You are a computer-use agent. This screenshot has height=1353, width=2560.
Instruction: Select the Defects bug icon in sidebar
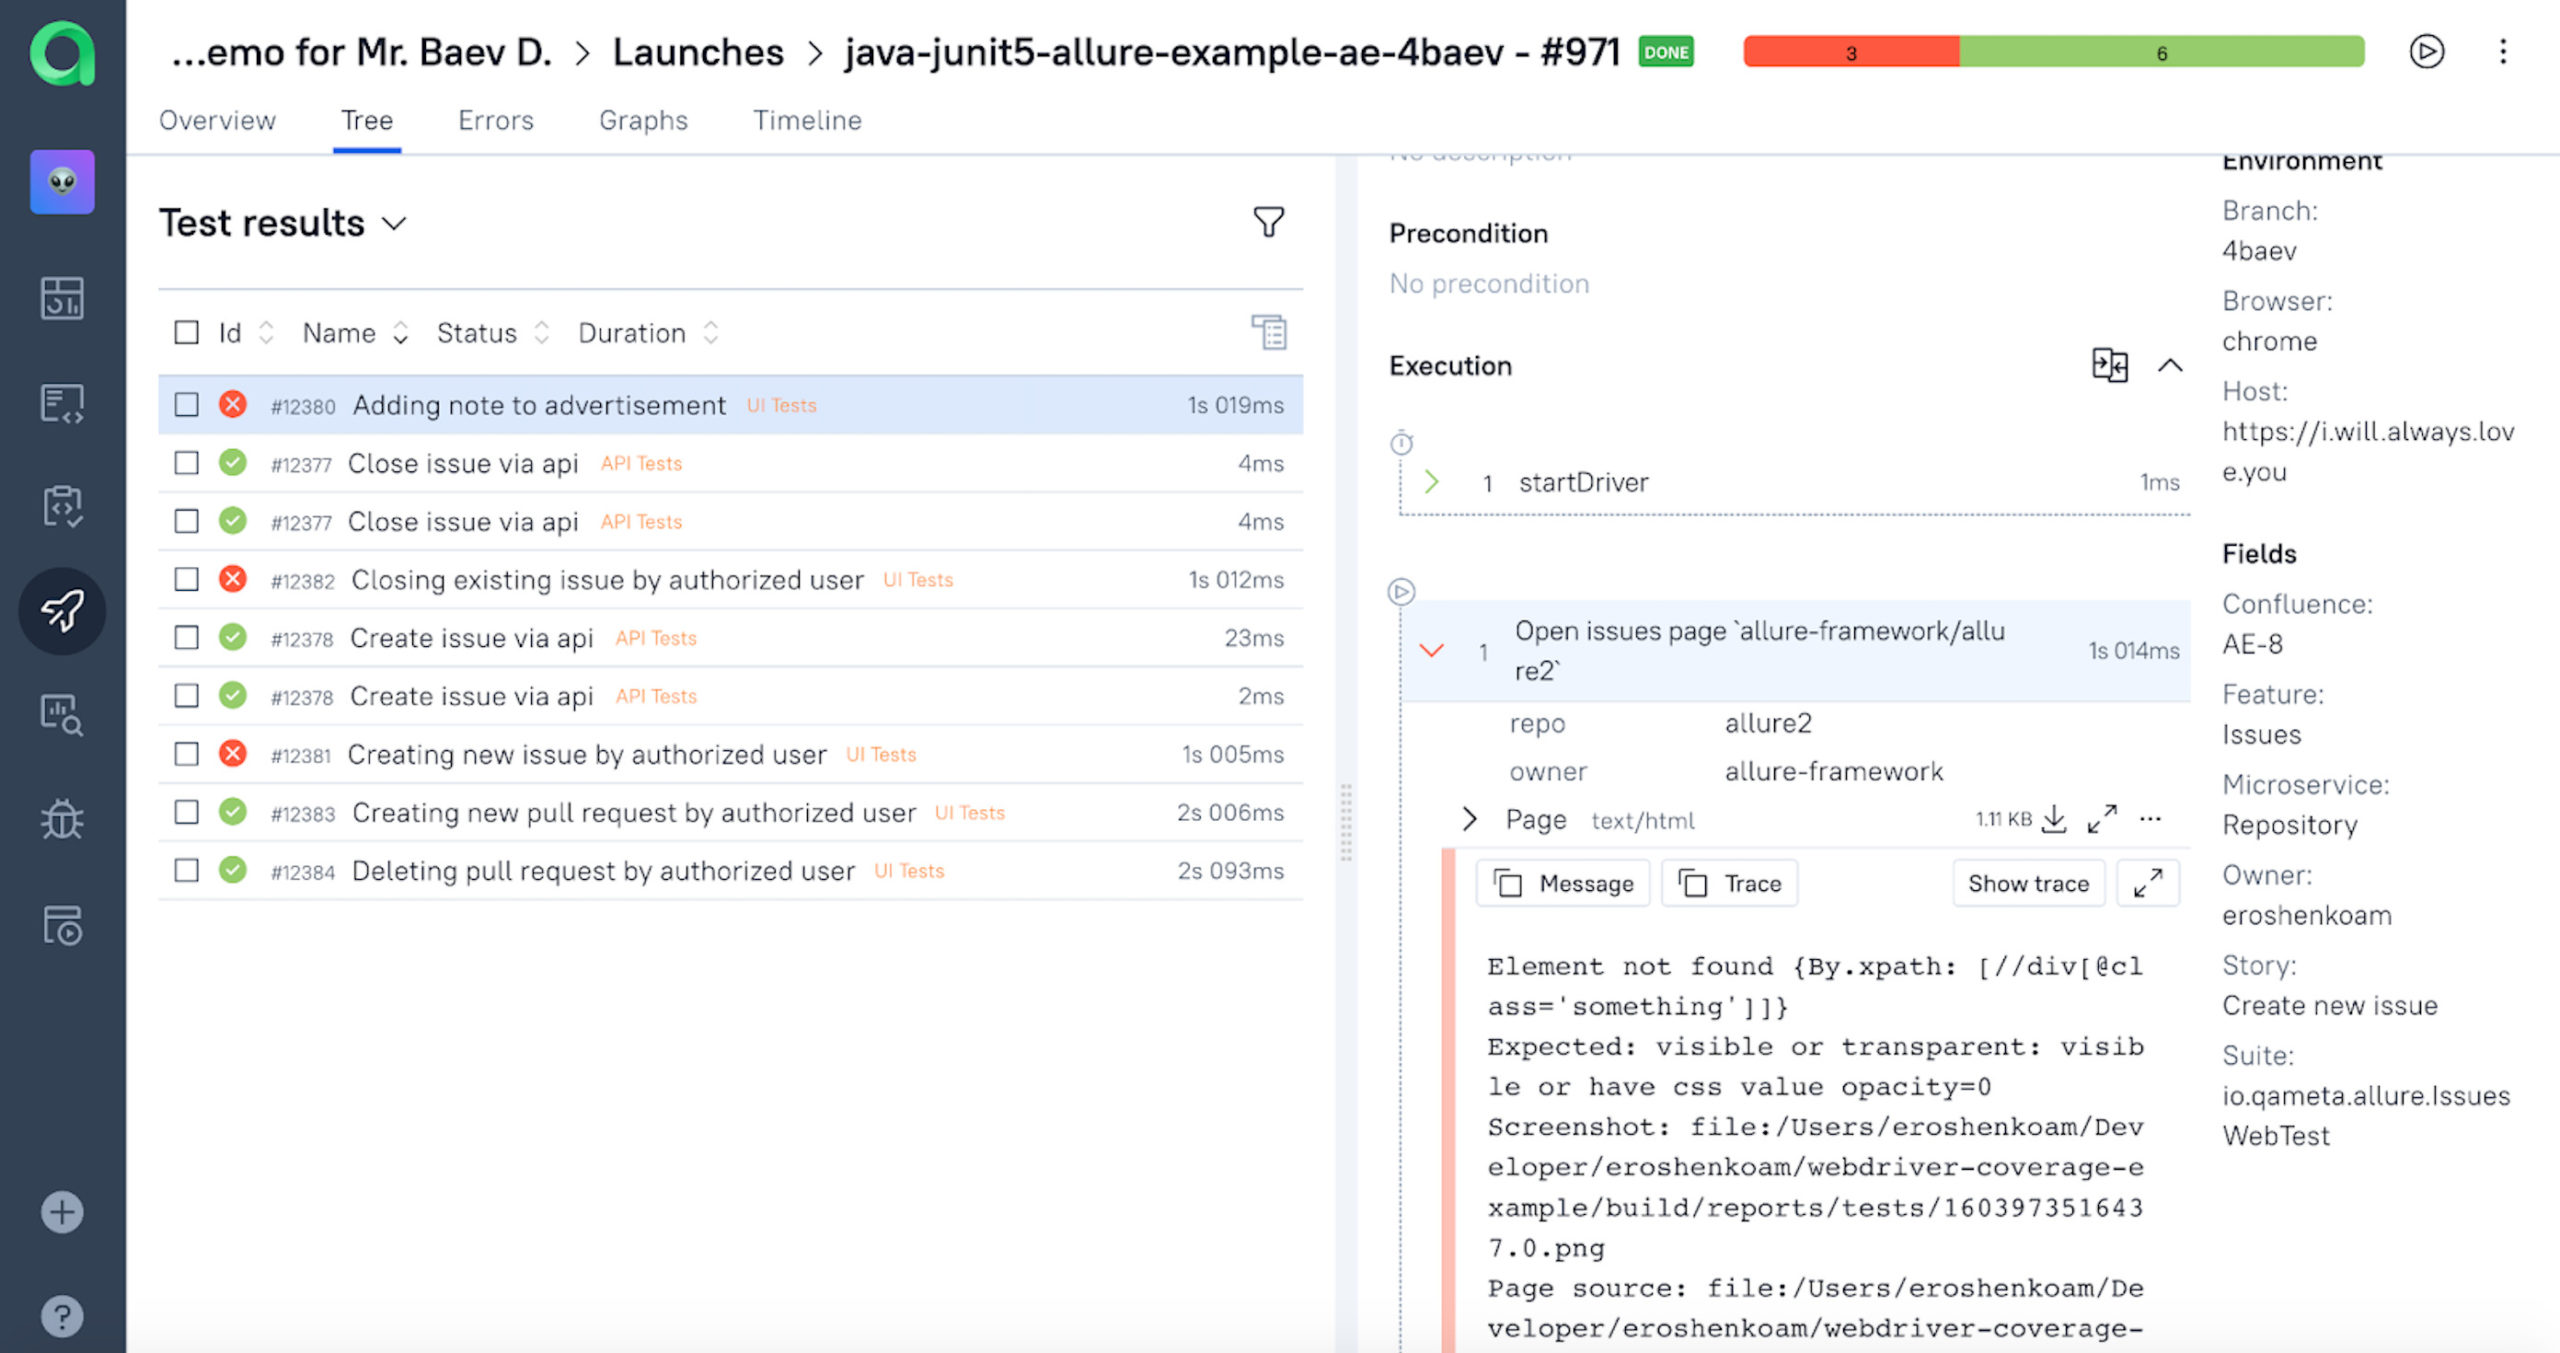pos(62,820)
